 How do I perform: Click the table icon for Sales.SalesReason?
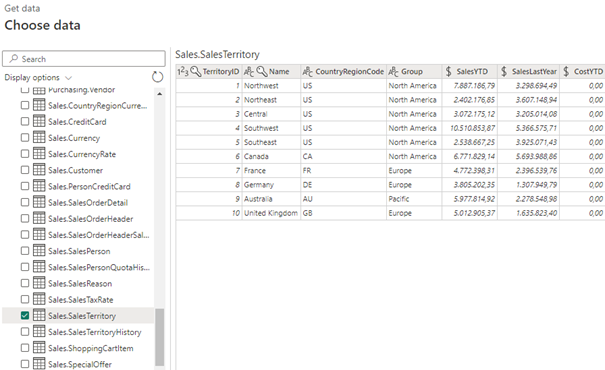pos(39,283)
